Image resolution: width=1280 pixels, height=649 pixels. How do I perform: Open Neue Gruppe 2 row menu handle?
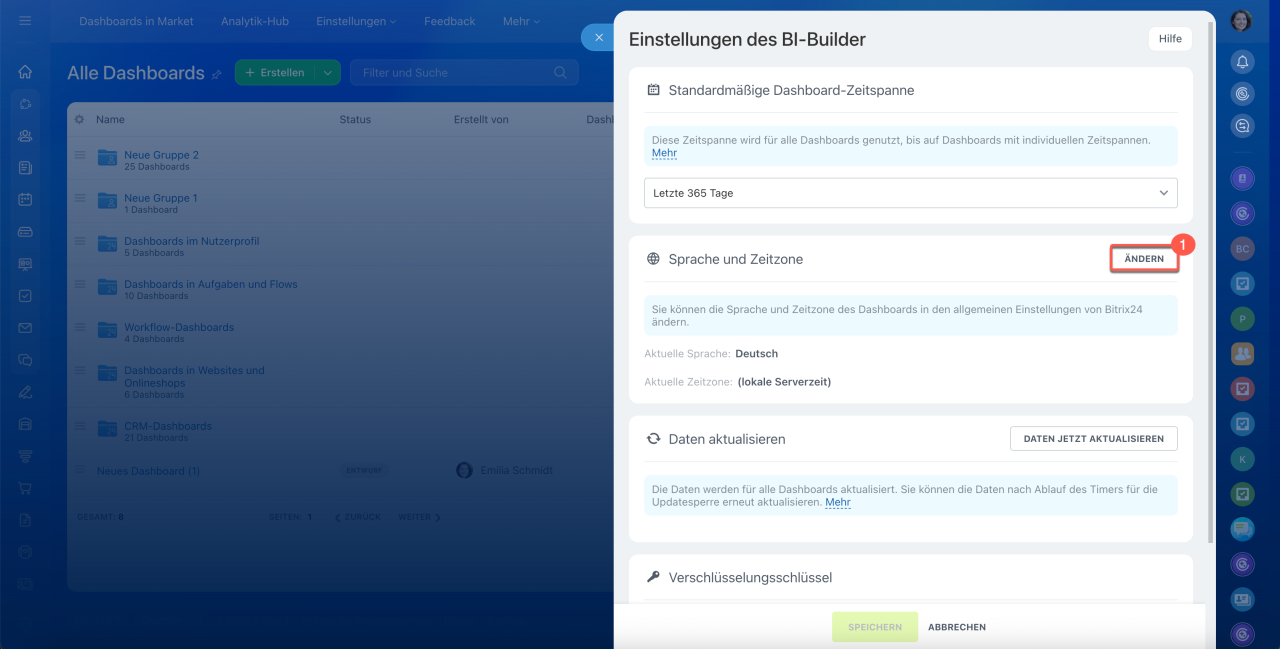80,155
